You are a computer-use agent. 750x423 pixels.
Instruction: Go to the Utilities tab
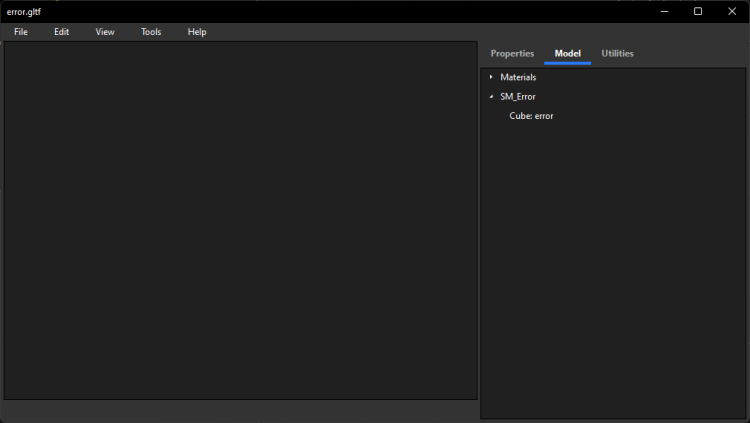(617, 54)
